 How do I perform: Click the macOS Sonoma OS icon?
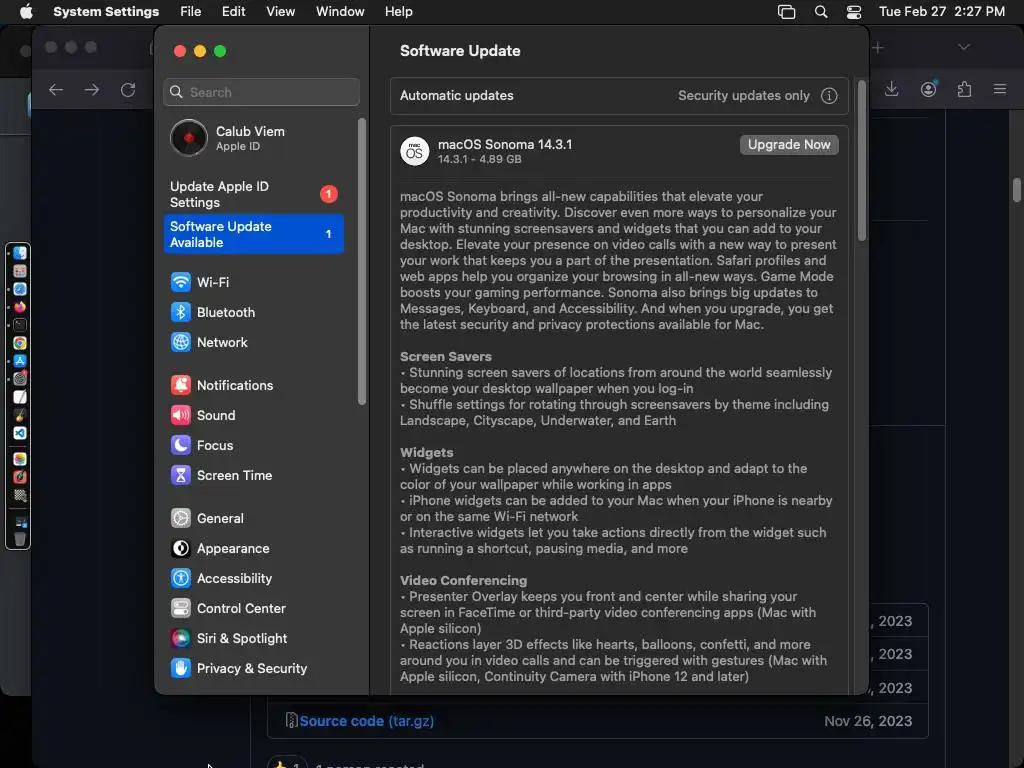pyautogui.click(x=414, y=152)
